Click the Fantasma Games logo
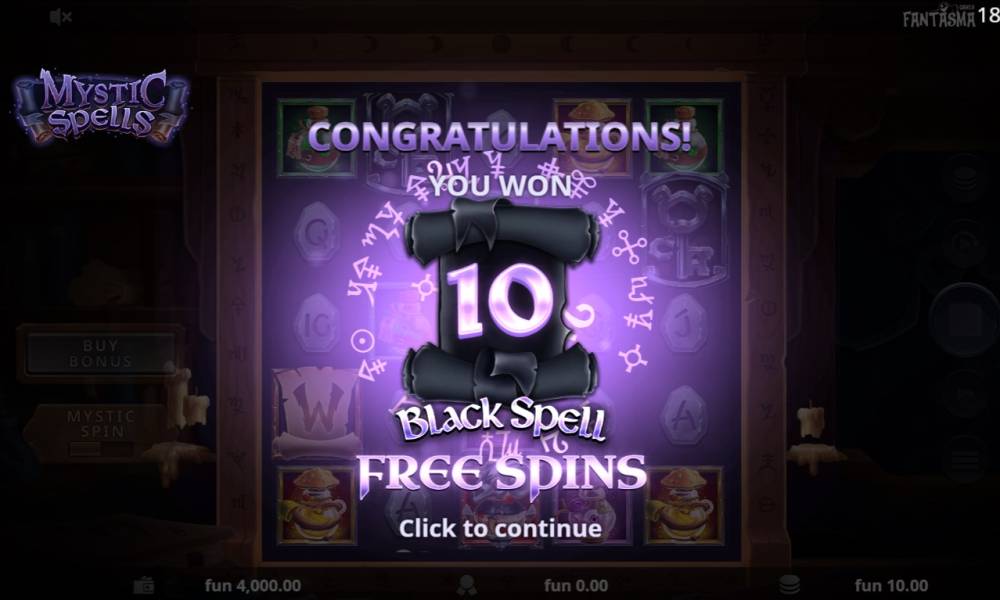The image size is (1000, 600). 939,17
